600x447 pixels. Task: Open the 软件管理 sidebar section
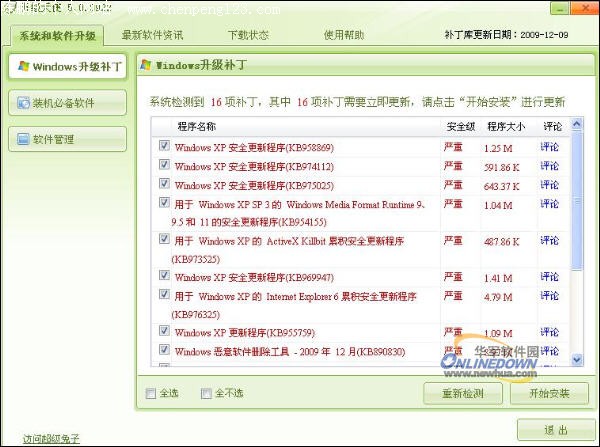click(66, 139)
